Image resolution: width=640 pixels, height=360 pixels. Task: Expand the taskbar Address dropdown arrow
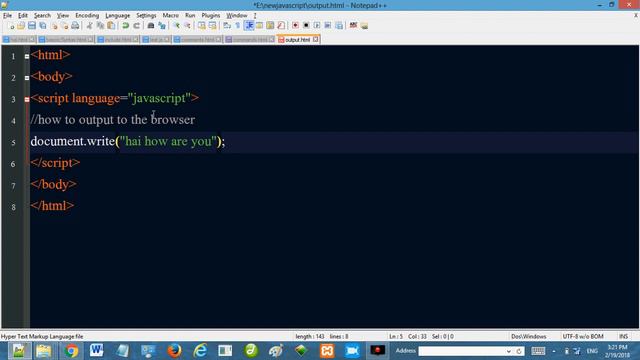point(509,351)
